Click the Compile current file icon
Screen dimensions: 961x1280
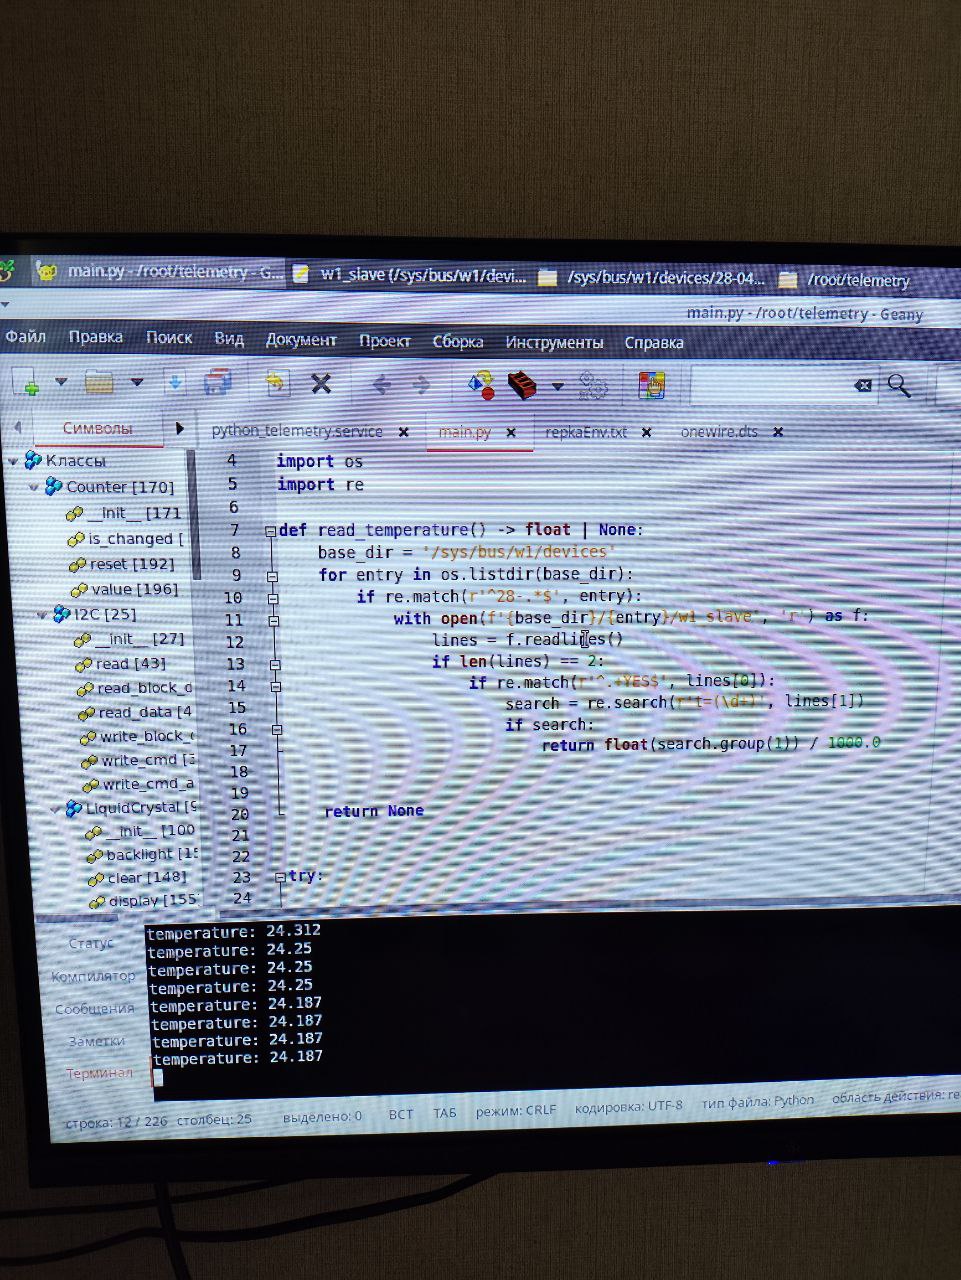pos(481,384)
